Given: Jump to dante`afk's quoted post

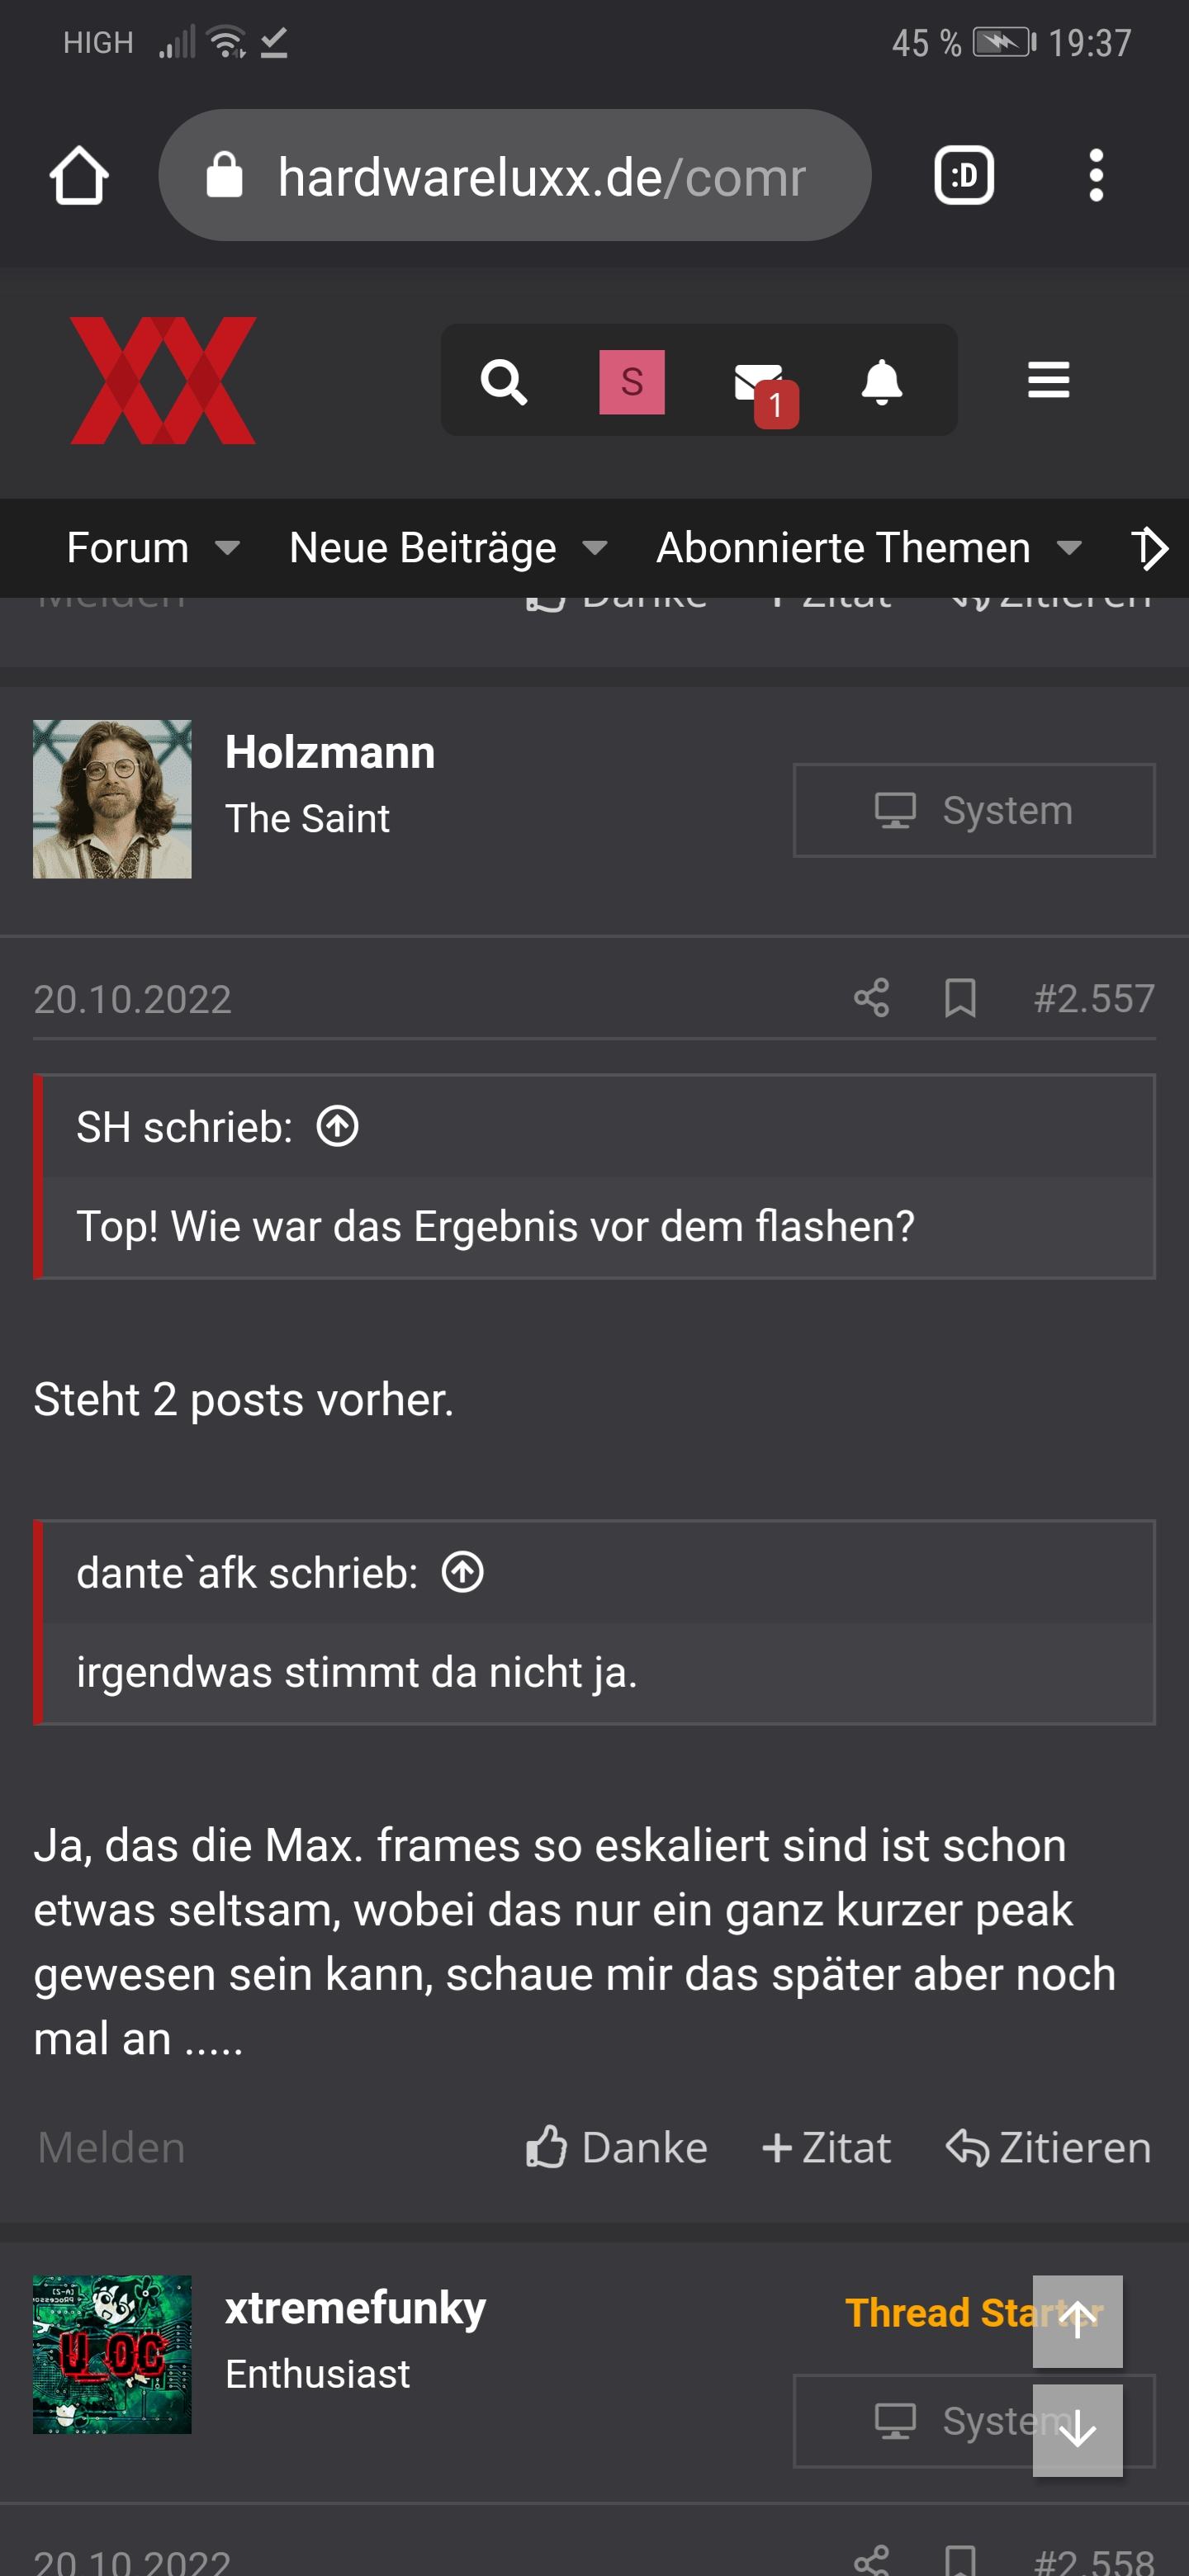Looking at the screenshot, I should (x=463, y=1572).
